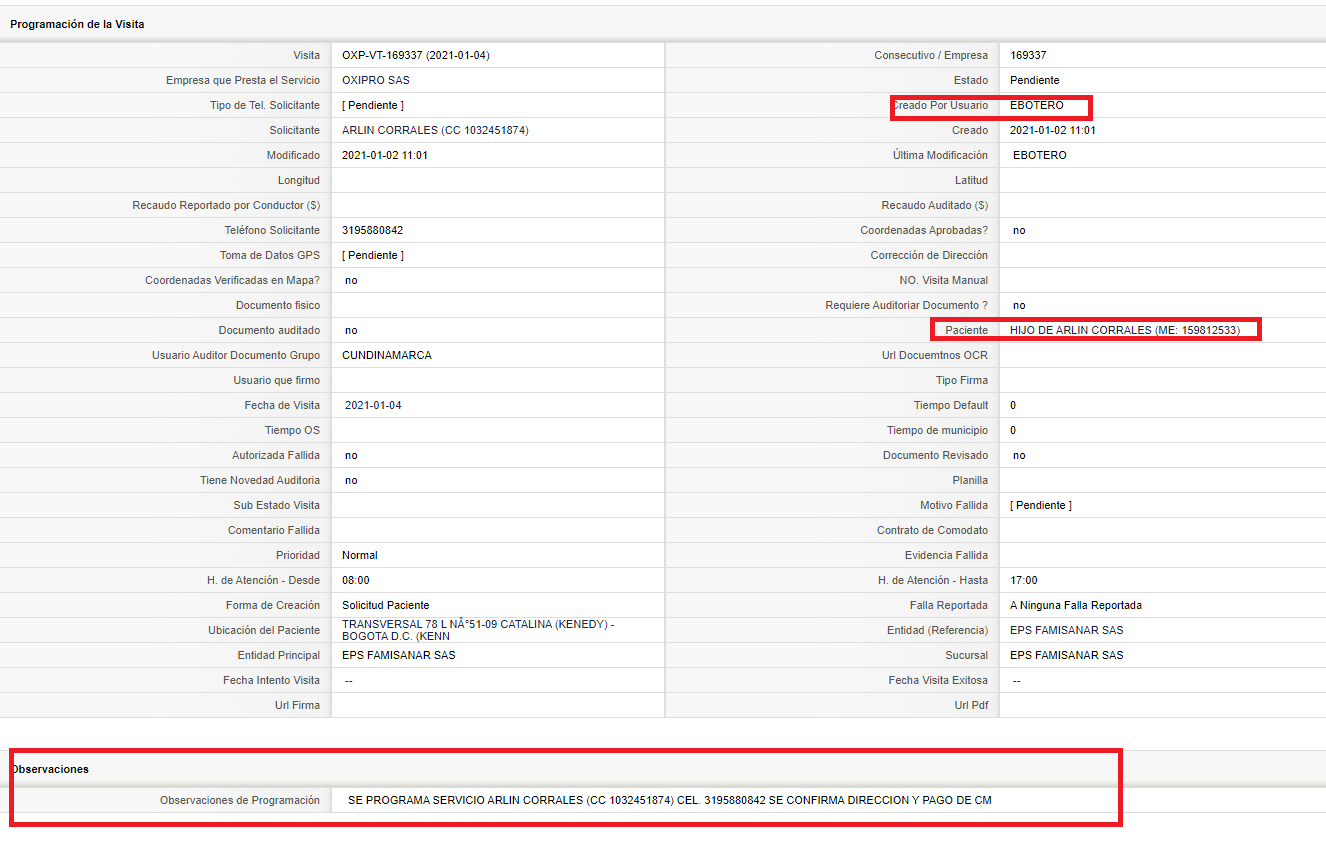Image resolution: width=1326 pixels, height=841 pixels.
Task: Select EBOTERO in the Última Modificación row
Action: coord(1040,155)
